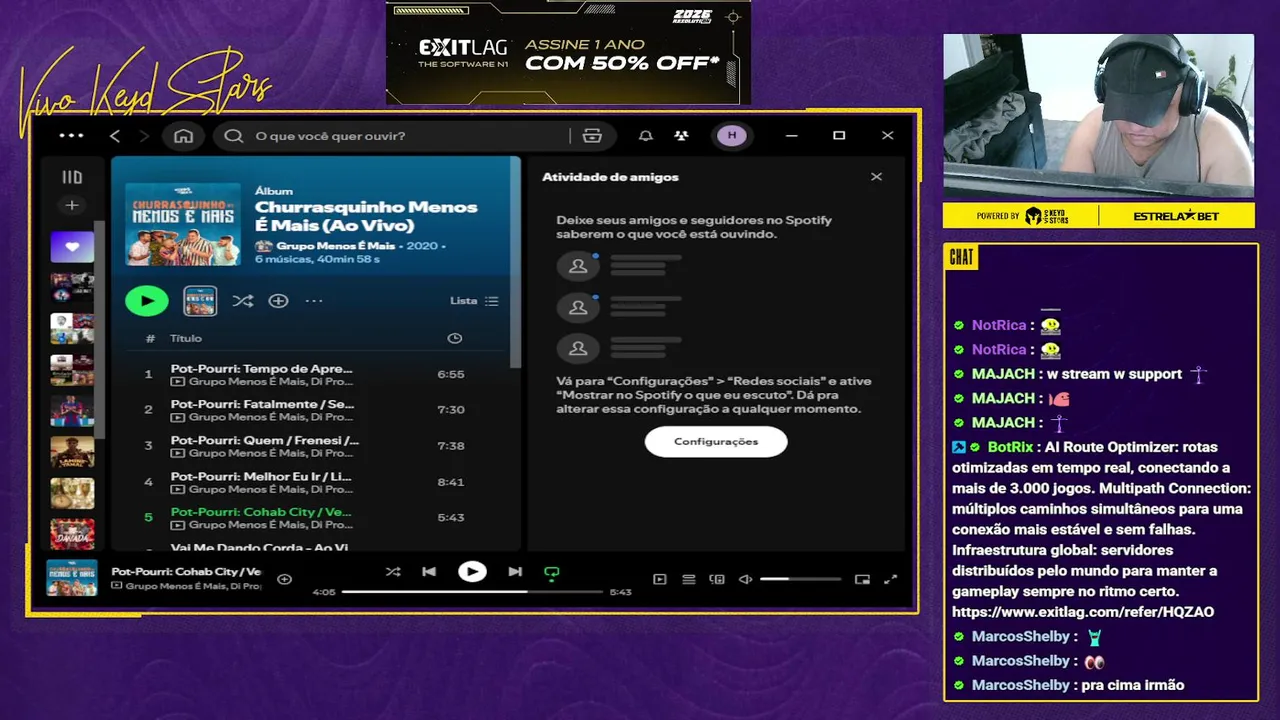Open Liked Songs heart tile

coord(72,247)
